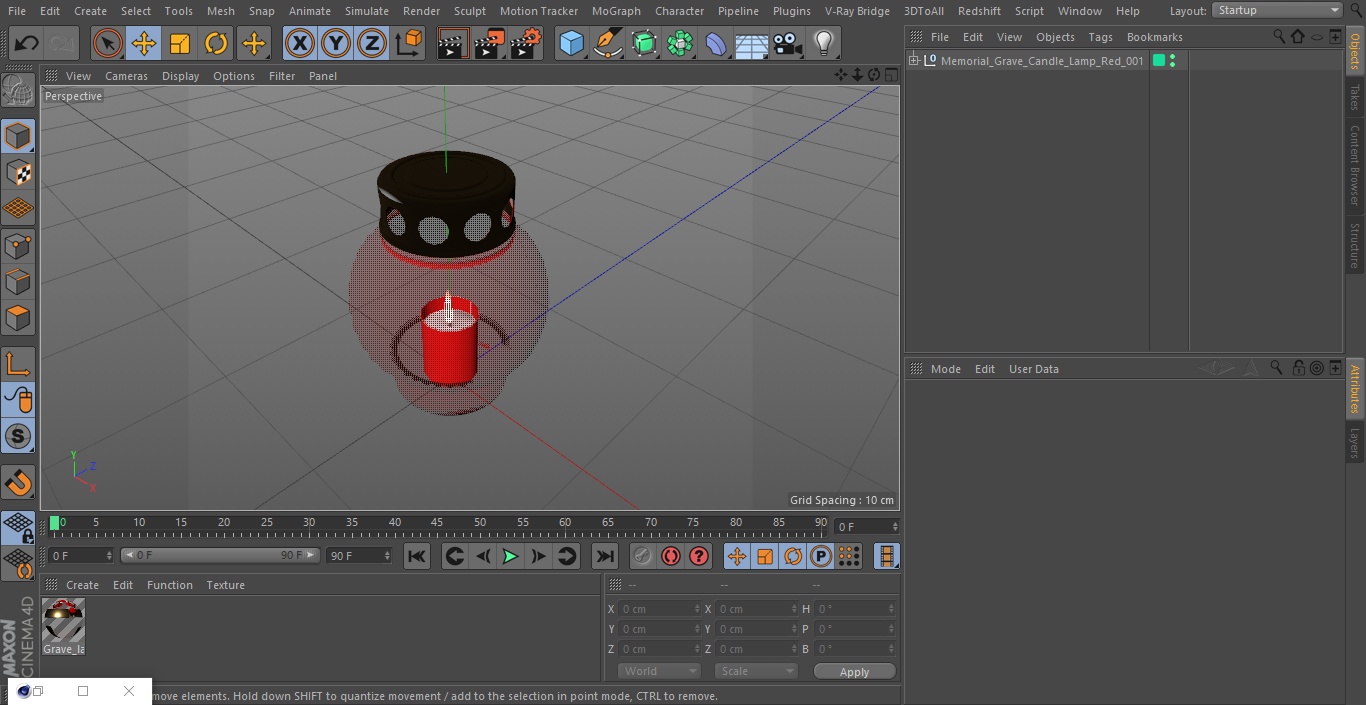Toggle Z axis lock
Screen dimensions: 1366x705
[371, 43]
